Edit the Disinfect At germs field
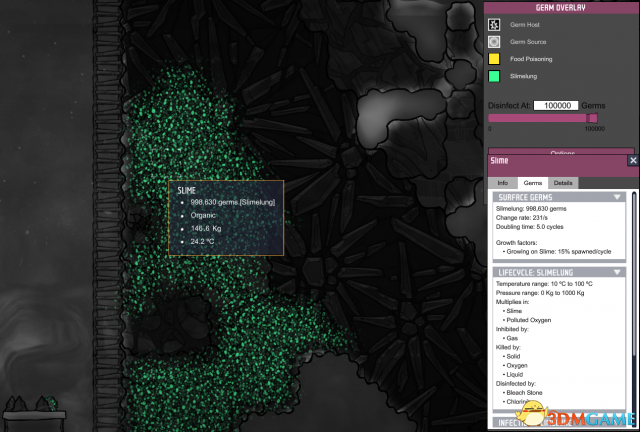The width and height of the screenshot is (640, 432). [x=556, y=105]
